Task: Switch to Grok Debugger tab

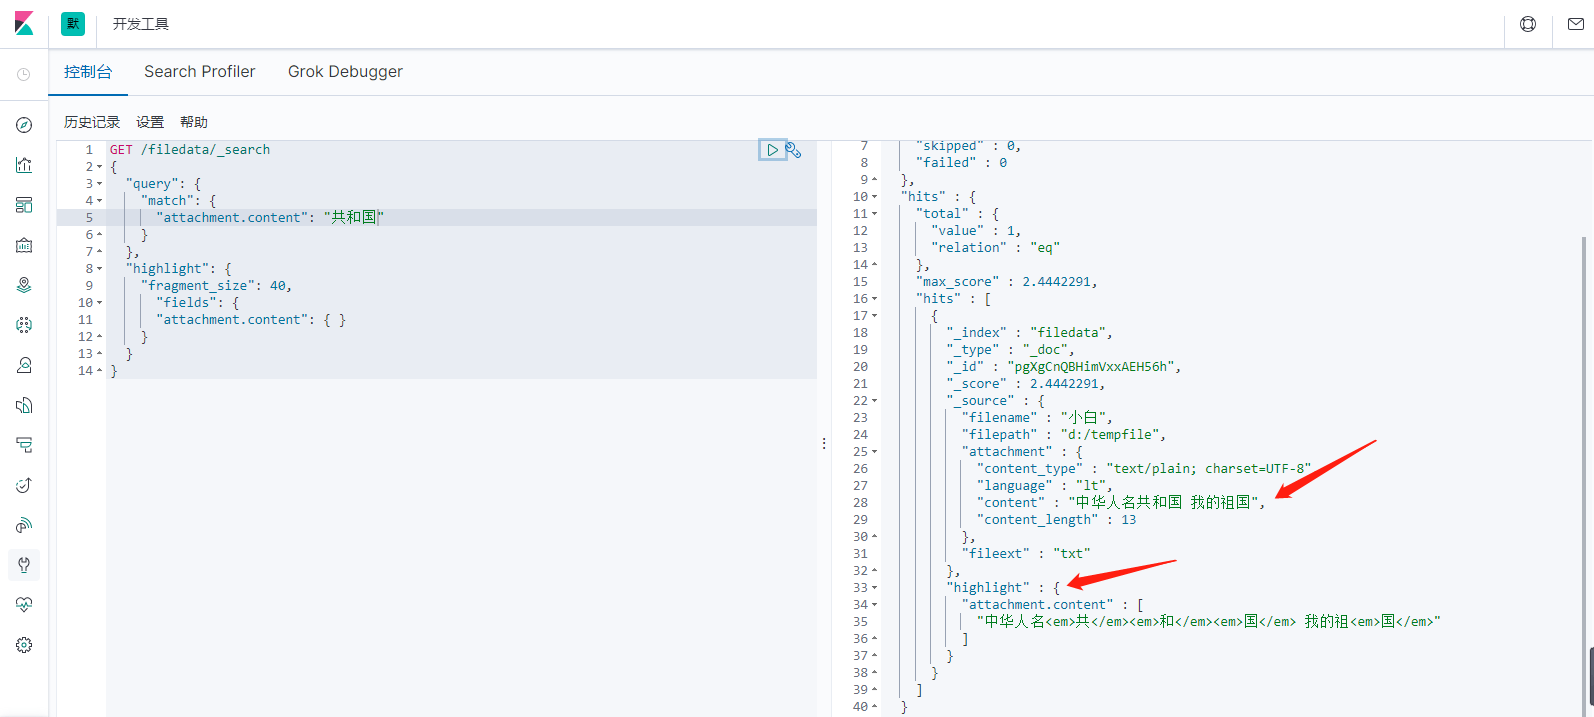Action: pos(345,72)
